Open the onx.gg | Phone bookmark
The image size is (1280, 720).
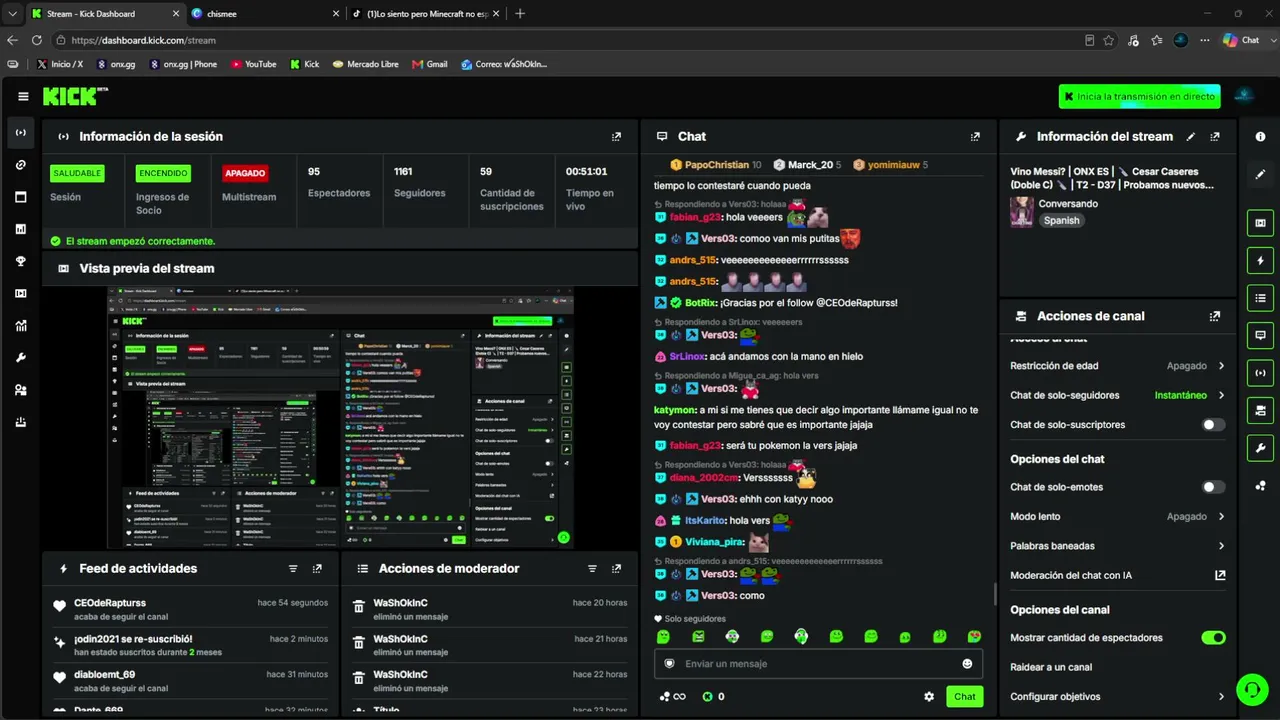[183, 64]
